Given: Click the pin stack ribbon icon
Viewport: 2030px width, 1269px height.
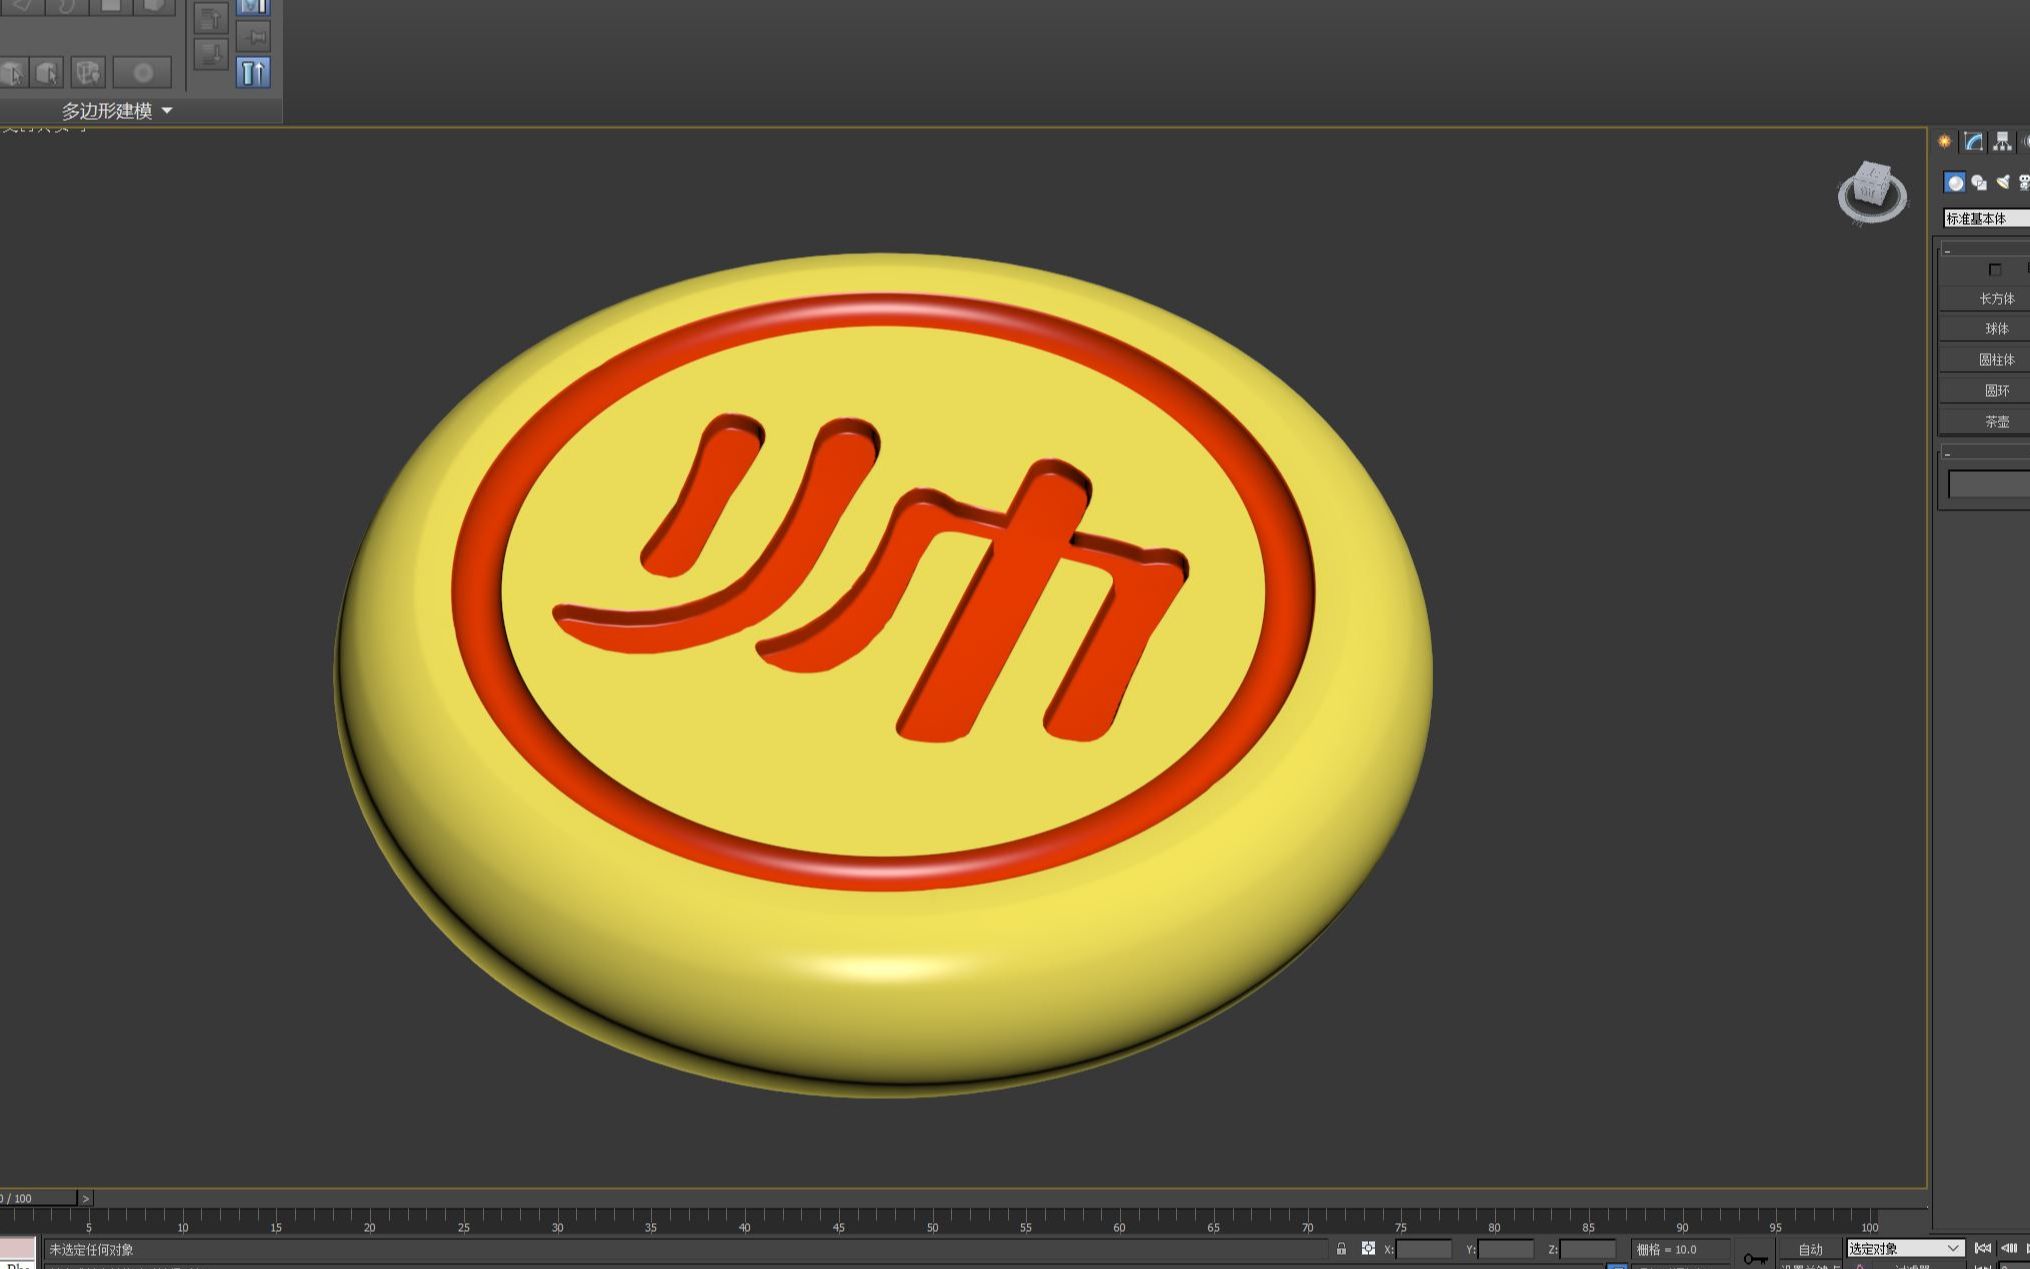Looking at the screenshot, I should click(254, 38).
